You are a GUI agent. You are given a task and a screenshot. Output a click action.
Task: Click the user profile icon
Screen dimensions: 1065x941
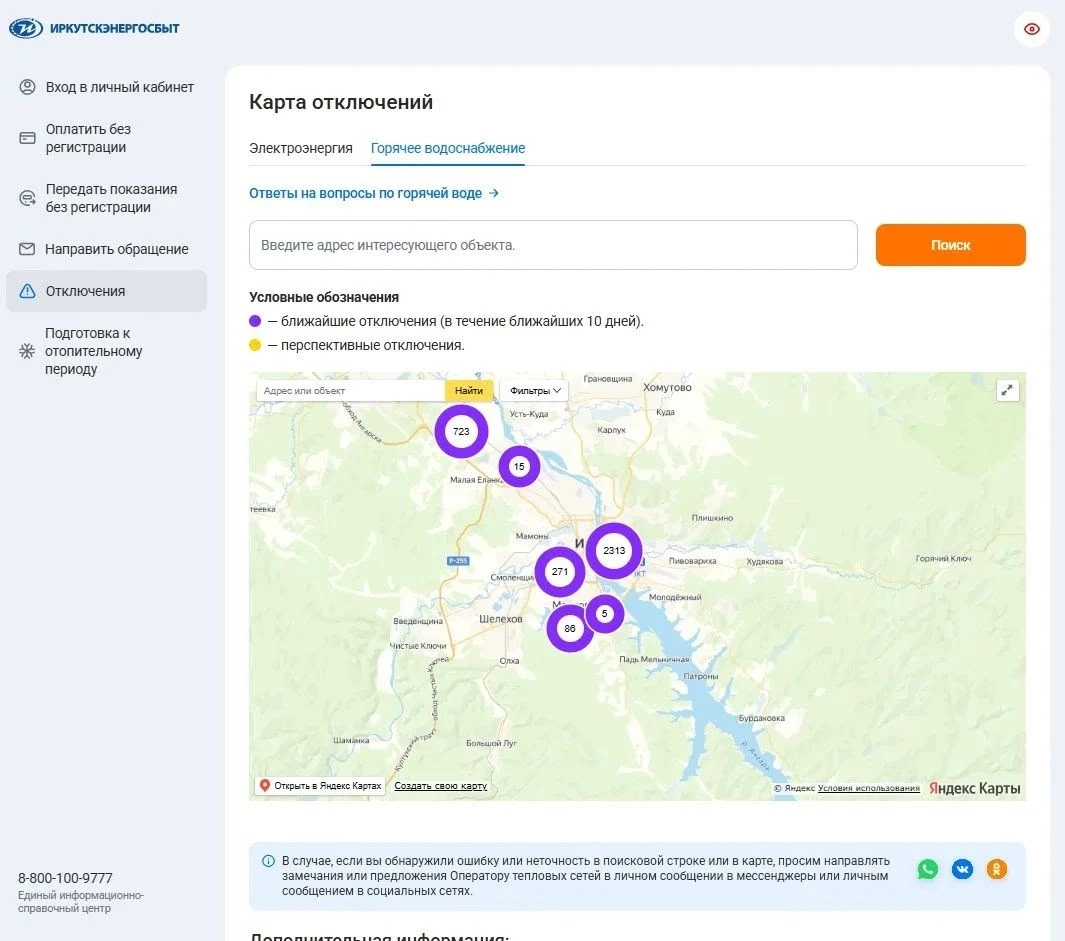point(27,87)
